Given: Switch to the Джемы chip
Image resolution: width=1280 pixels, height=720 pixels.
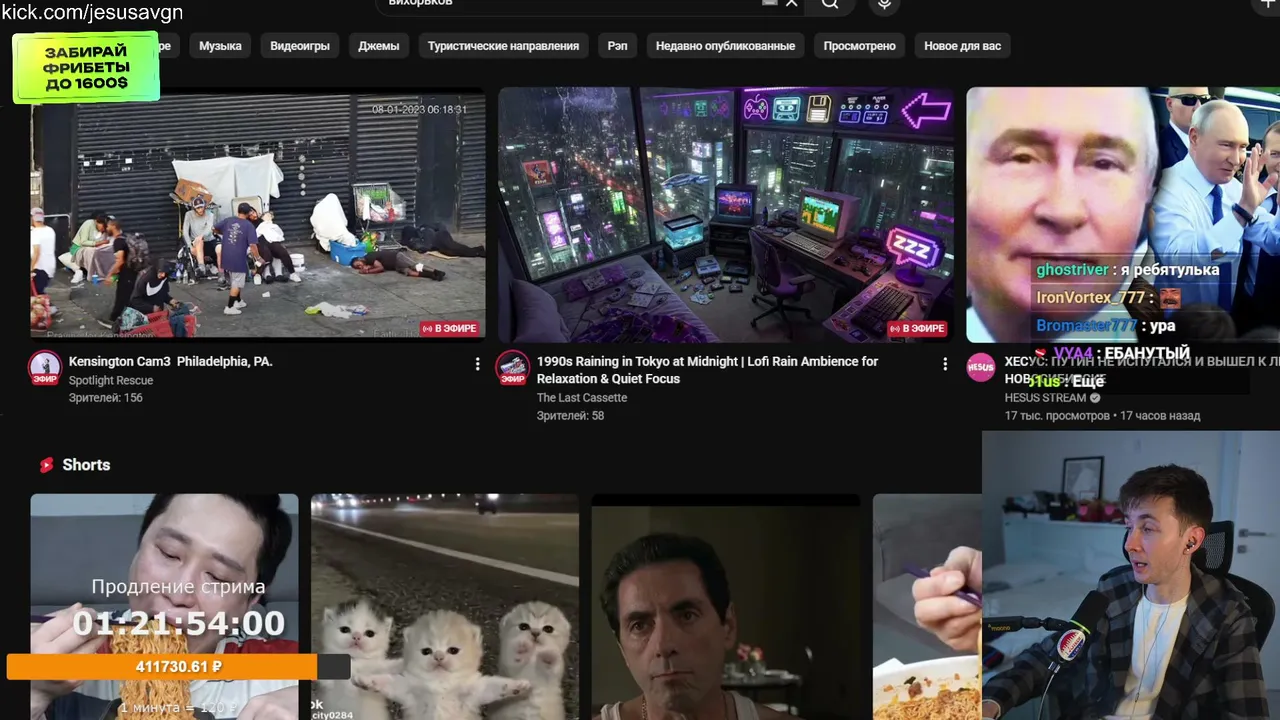Looking at the screenshot, I should coord(379,46).
